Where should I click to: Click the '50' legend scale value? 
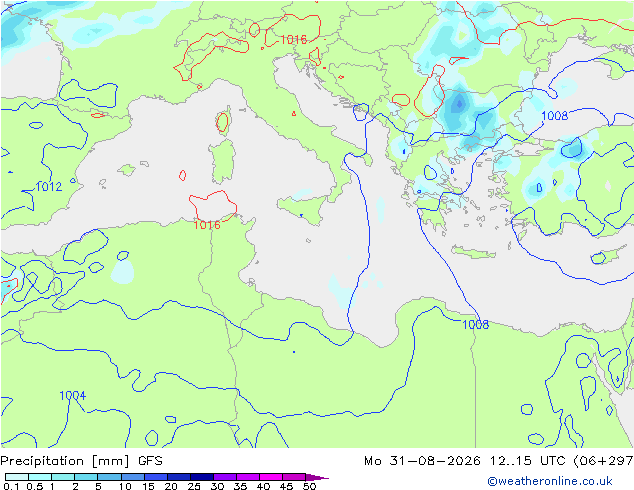point(310,486)
